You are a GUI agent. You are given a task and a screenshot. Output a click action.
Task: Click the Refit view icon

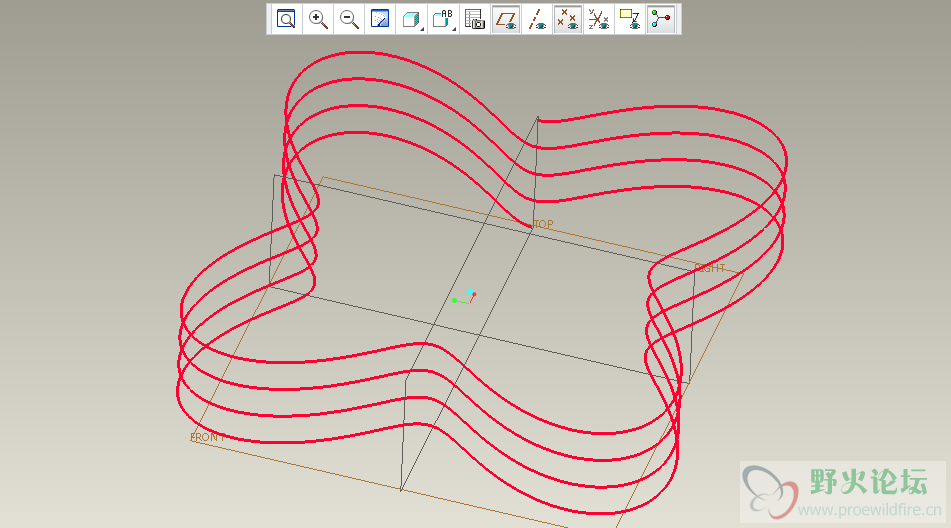pos(286,19)
